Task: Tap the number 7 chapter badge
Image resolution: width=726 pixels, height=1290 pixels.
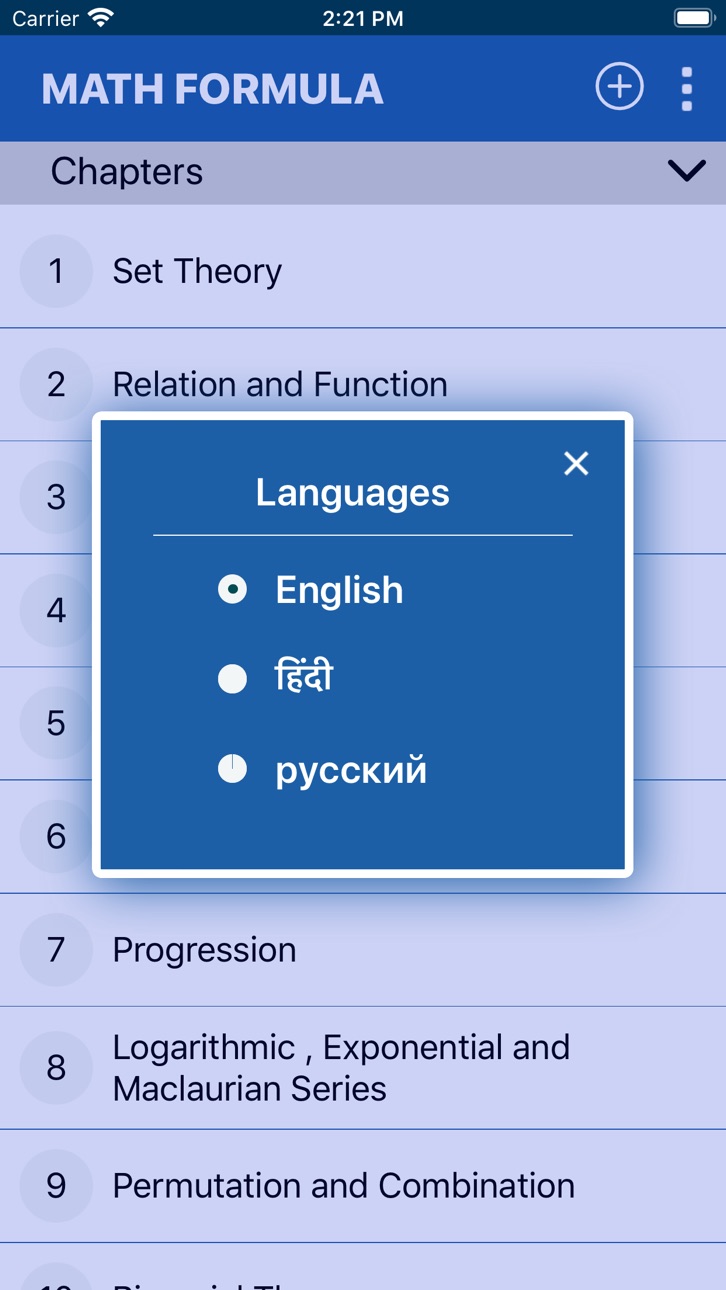Action: coord(56,949)
